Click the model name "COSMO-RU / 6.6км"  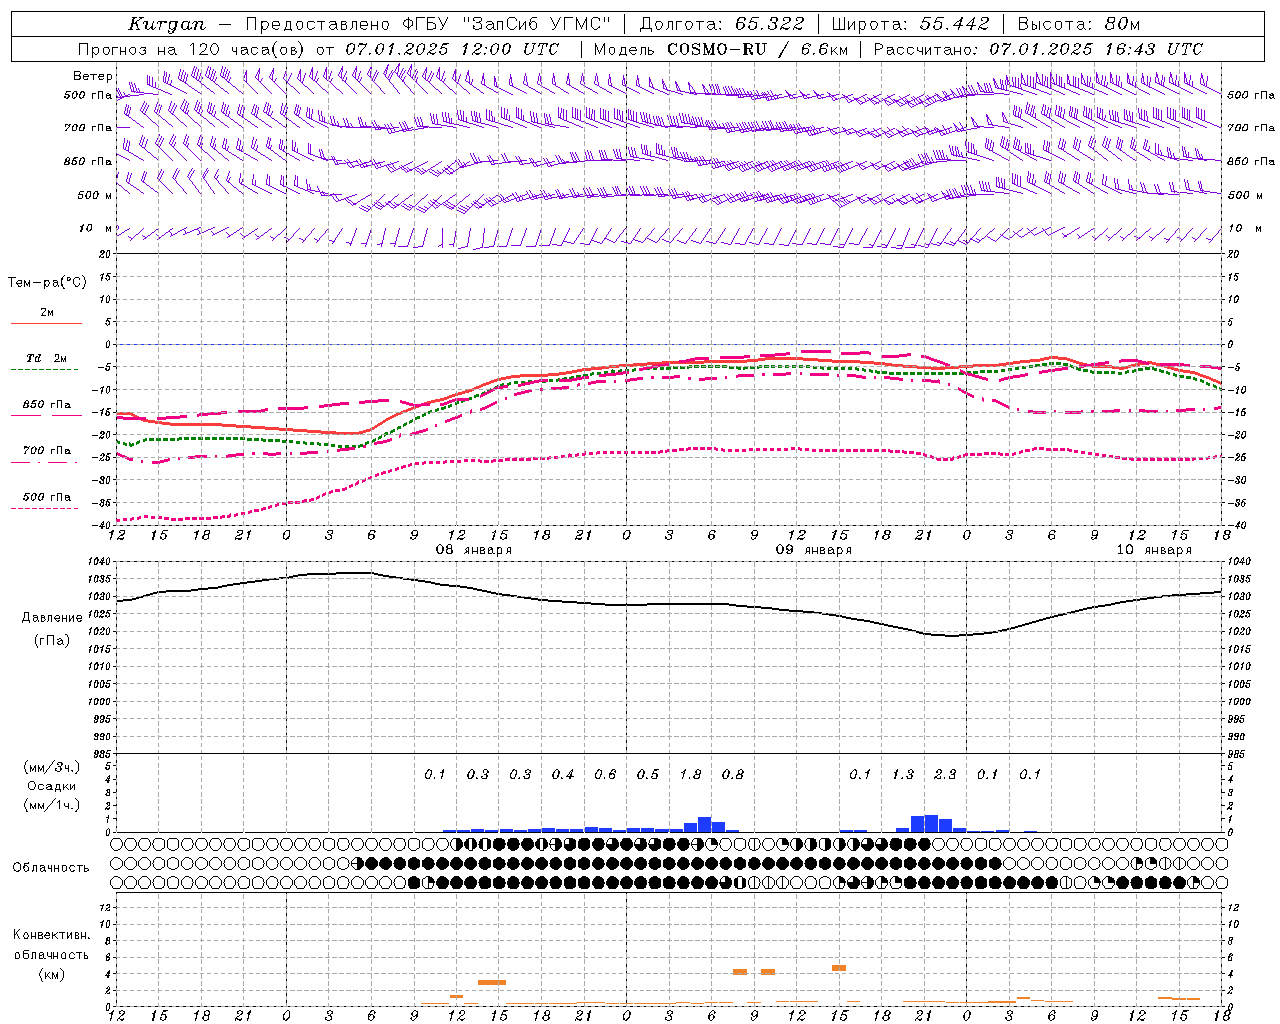pos(757,49)
